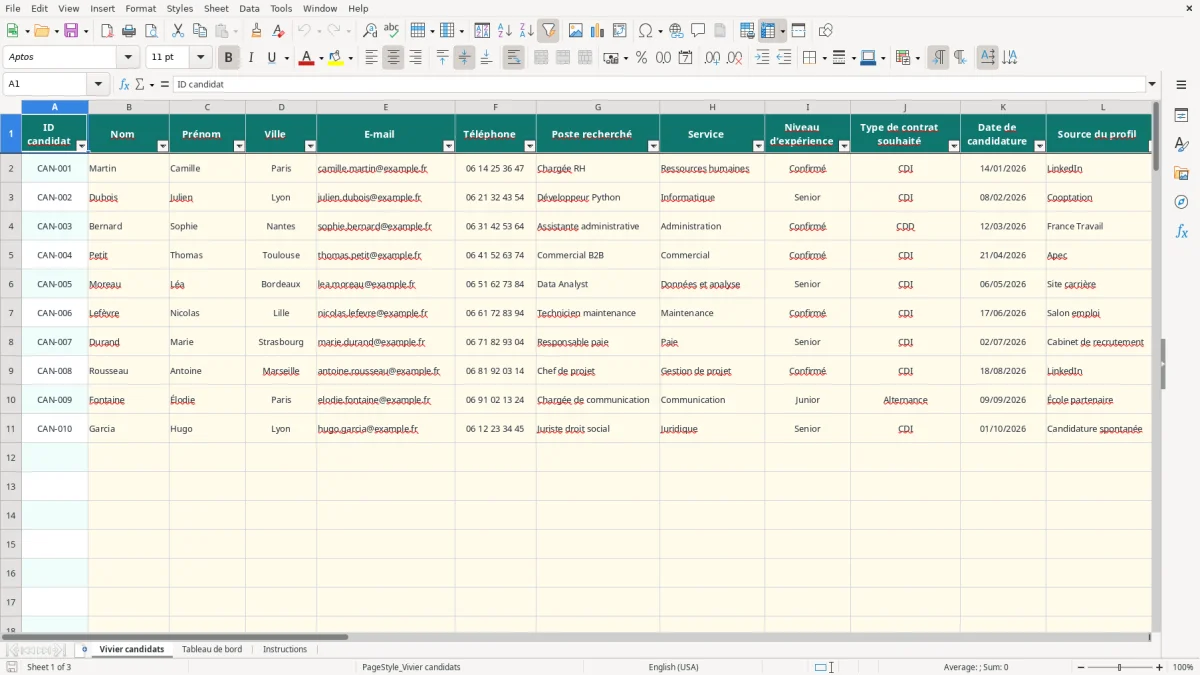Screen dimensions: 1200x675
Task: Click the Increase Indent icon
Action: (762, 58)
